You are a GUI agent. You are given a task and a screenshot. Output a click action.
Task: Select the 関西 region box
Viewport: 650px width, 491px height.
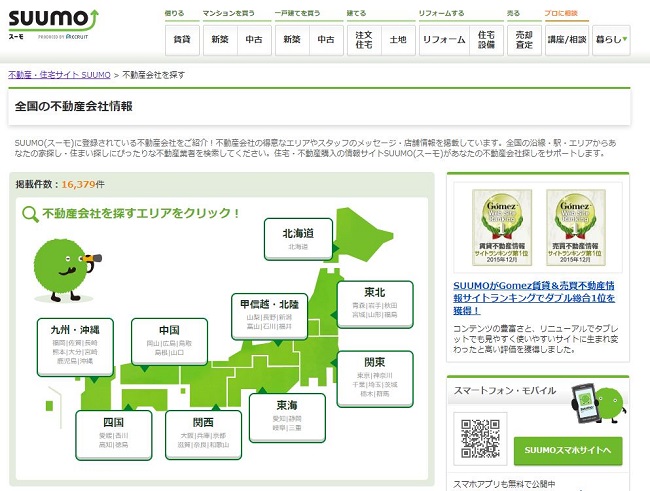203,435
